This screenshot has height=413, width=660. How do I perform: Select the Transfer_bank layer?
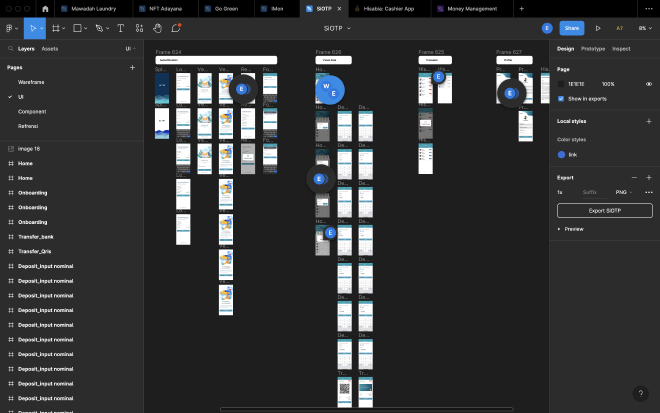[36, 237]
